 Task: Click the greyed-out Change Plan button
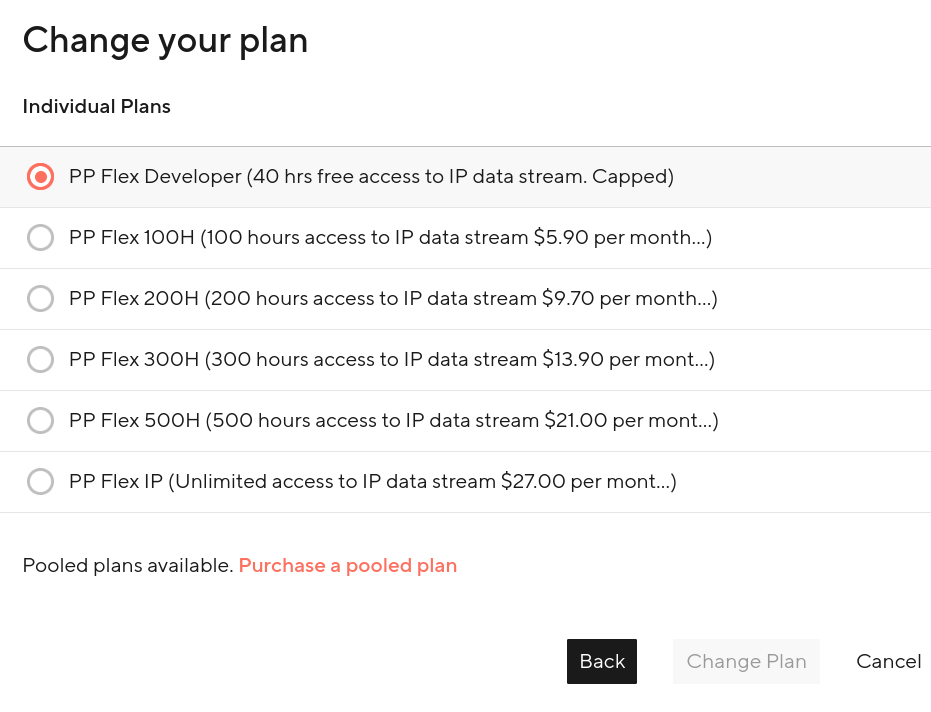tap(746, 661)
